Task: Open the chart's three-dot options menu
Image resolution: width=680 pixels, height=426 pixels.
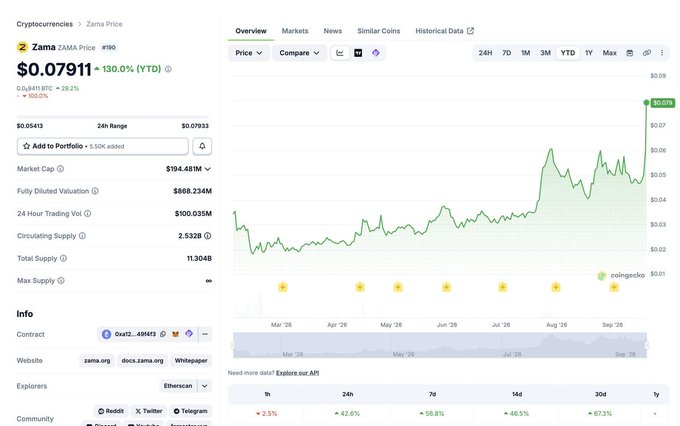Action: coord(662,53)
